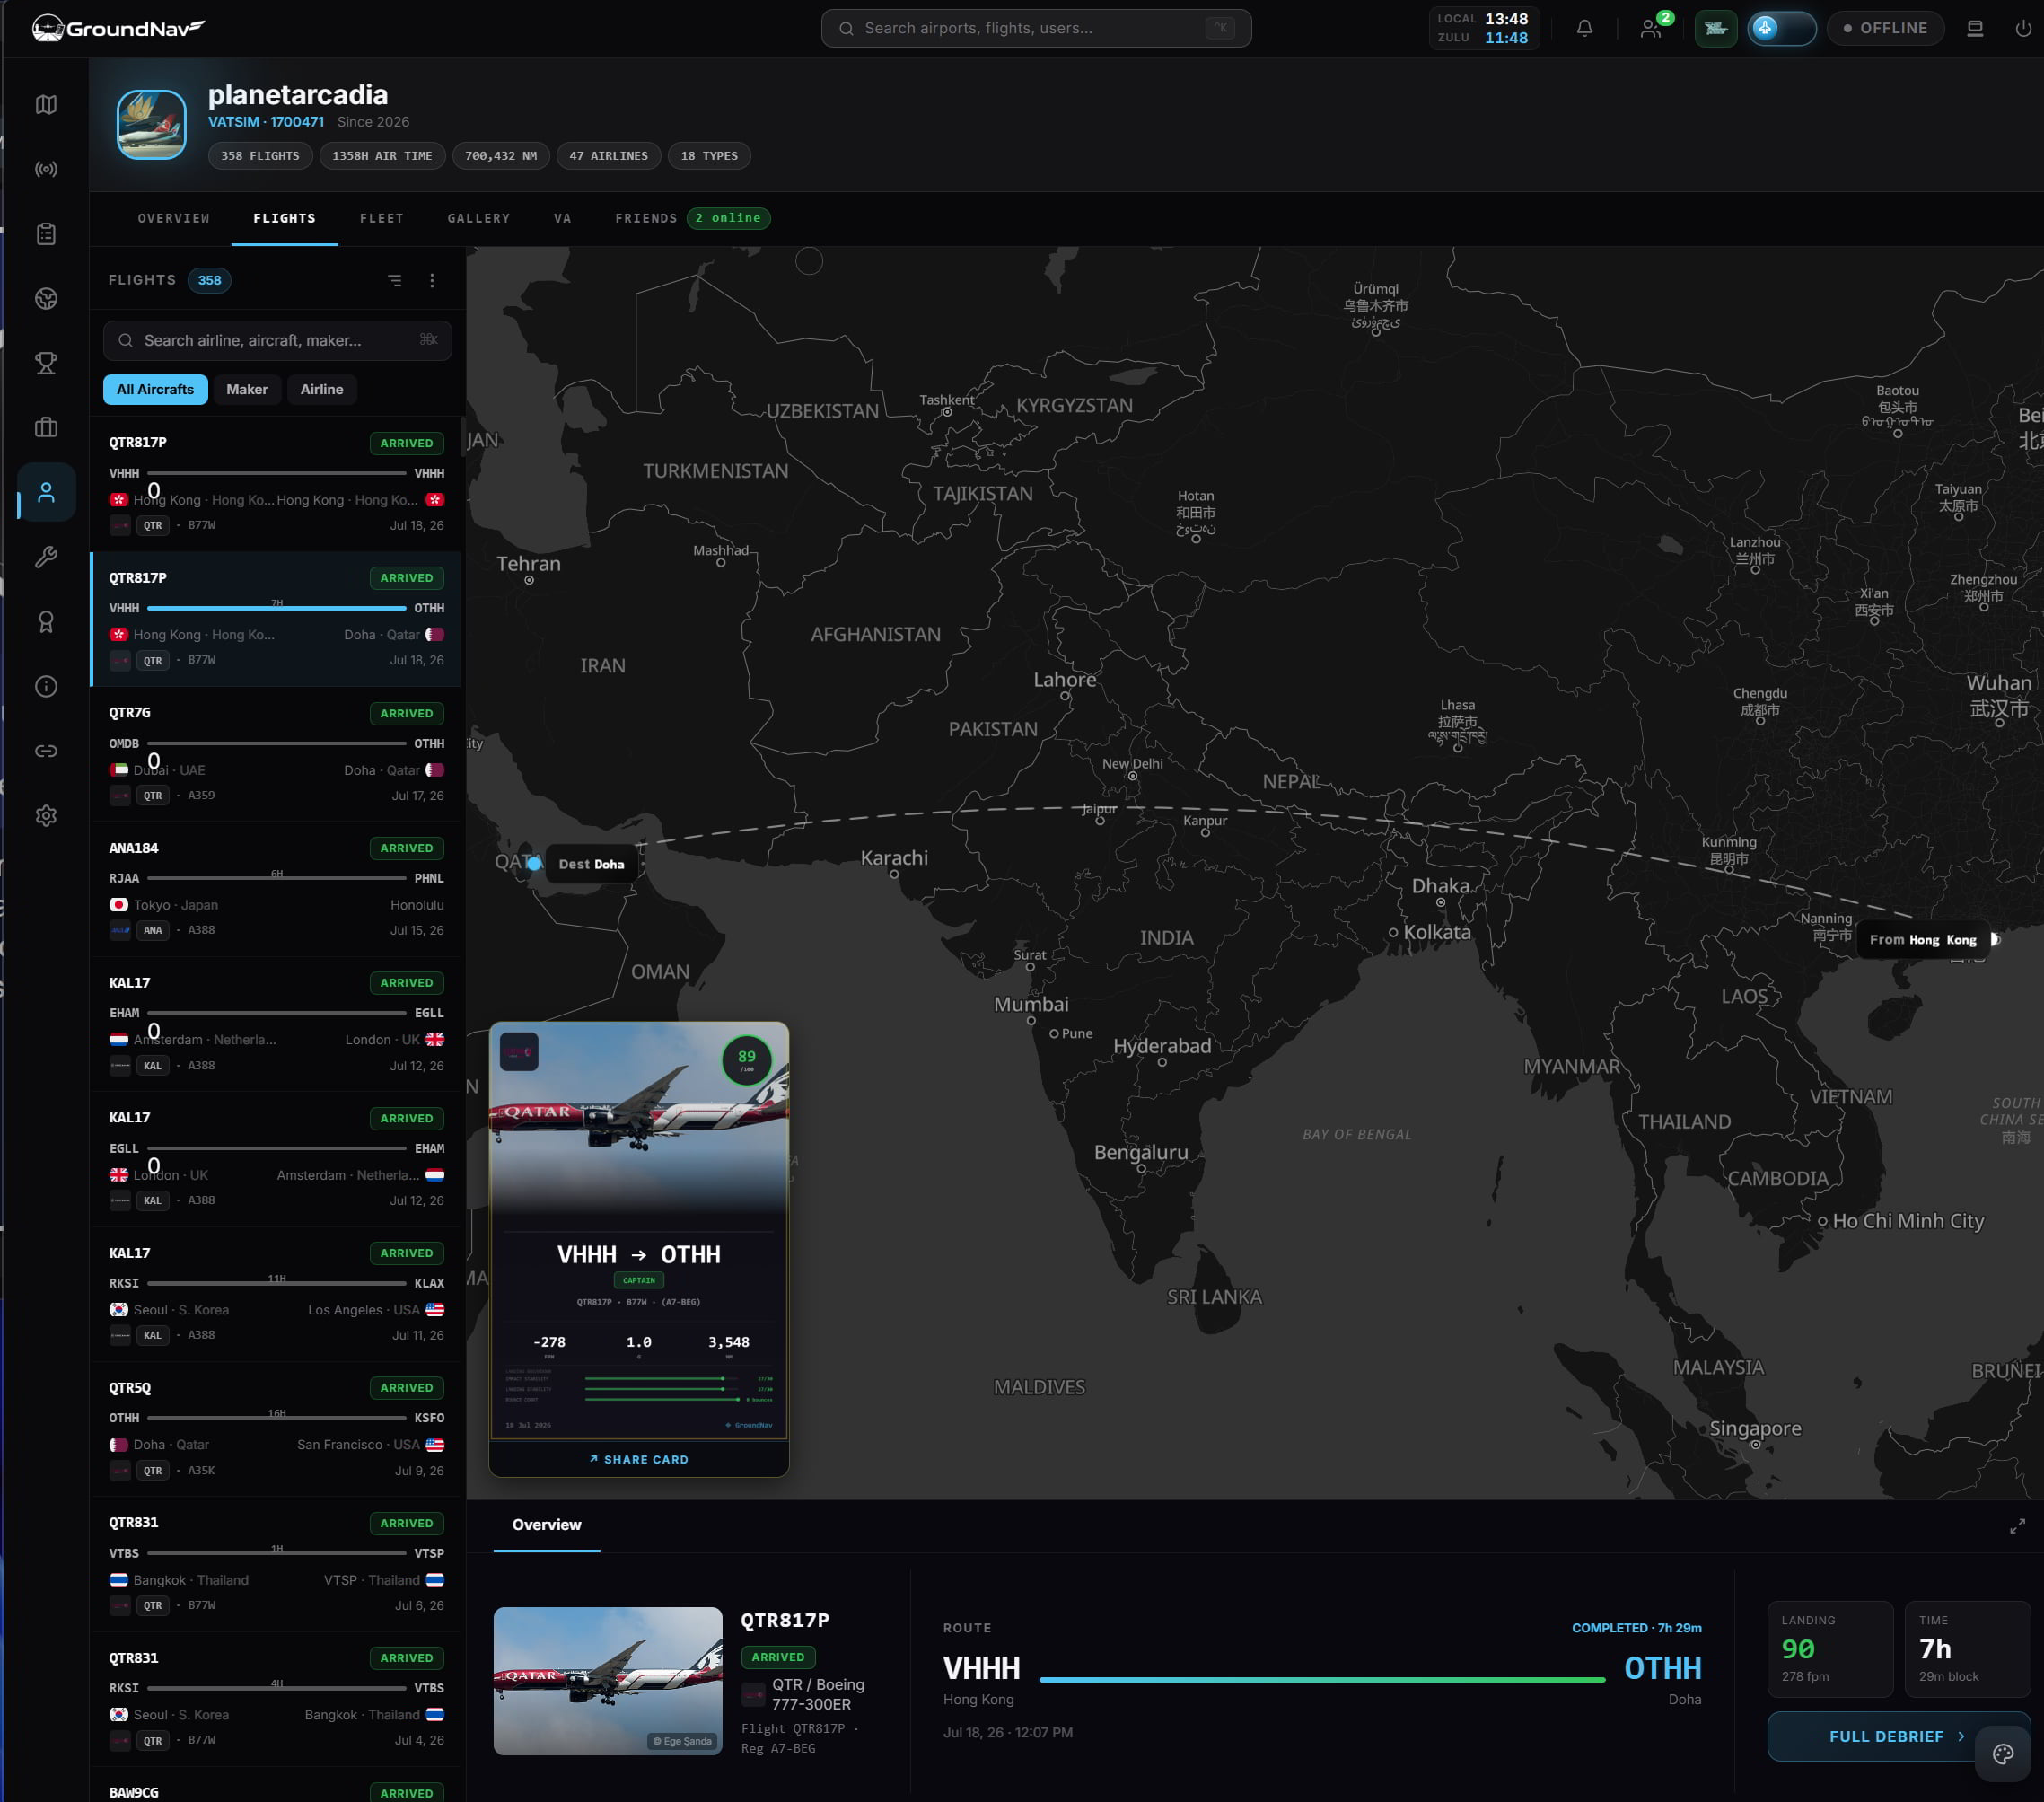The width and height of the screenshot is (2044, 1802).
Task: Open the FULL DEBRIEF button
Action: pyautogui.click(x=1897, y=1736)
